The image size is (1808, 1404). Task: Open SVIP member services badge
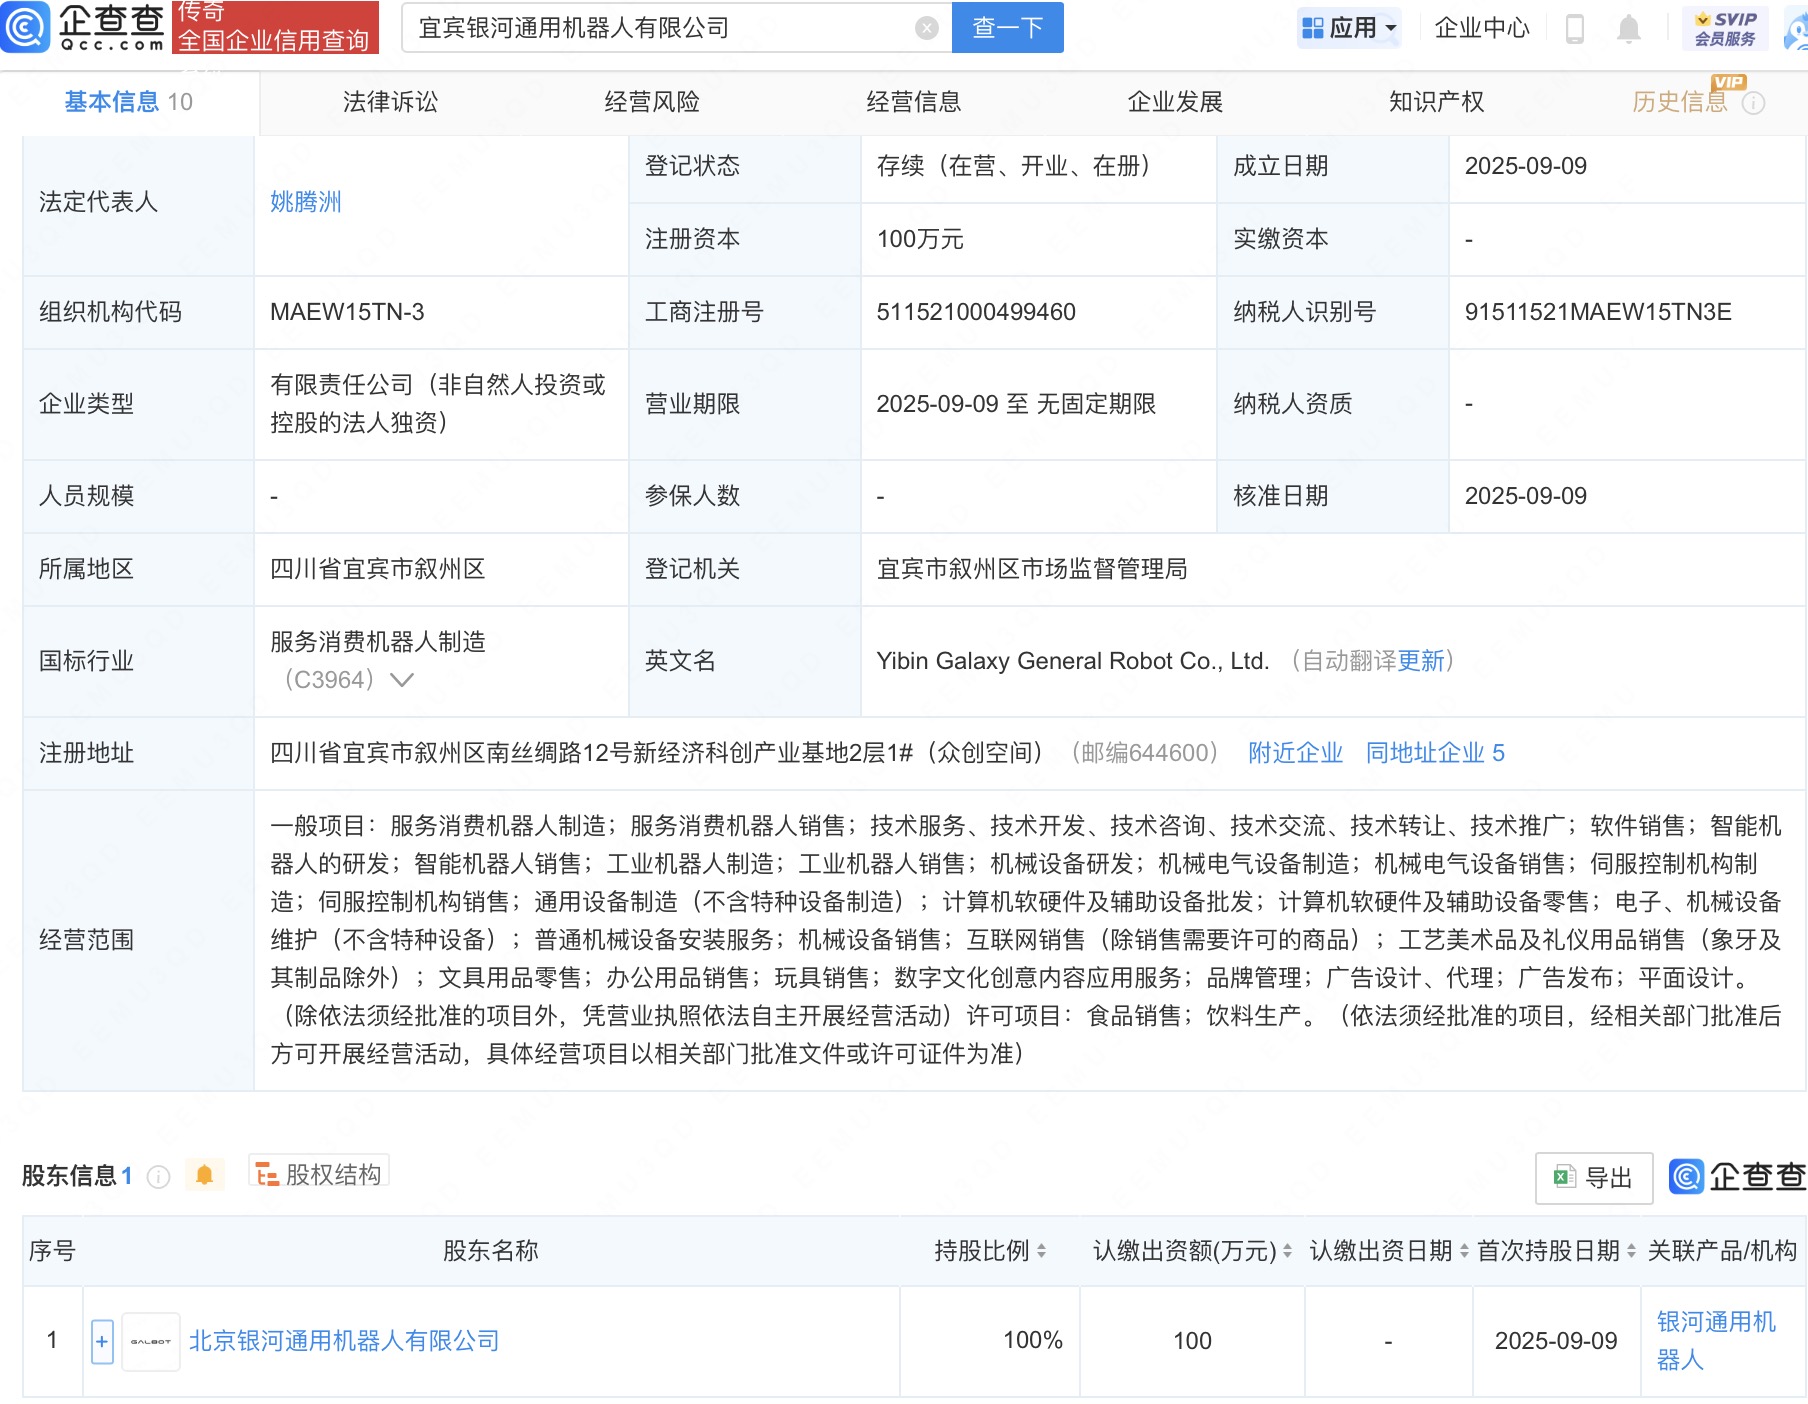pyautogui.click(x=1724, y=29)
